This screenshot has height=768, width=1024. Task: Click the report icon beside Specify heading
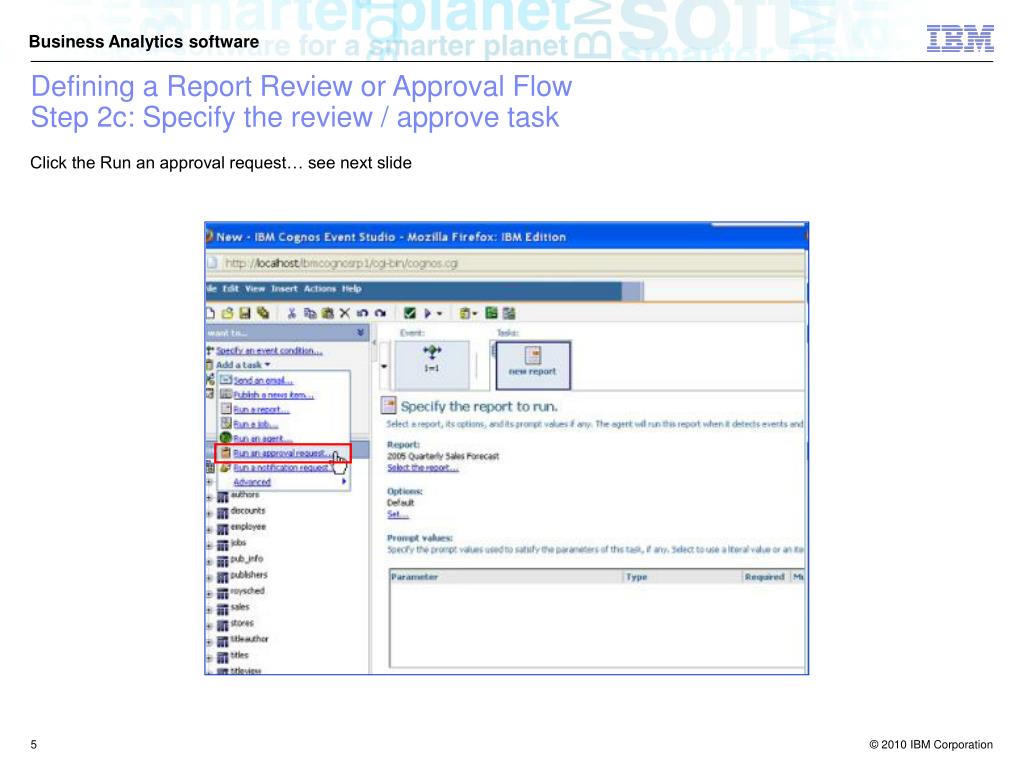point(389,406)
